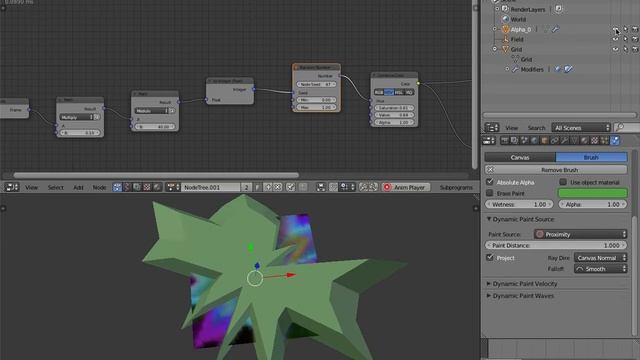Collapse the Alpha_0 tree item
The width and height of the screenshot is (640, 360).
pyautogui.click(x=495, y=29)
